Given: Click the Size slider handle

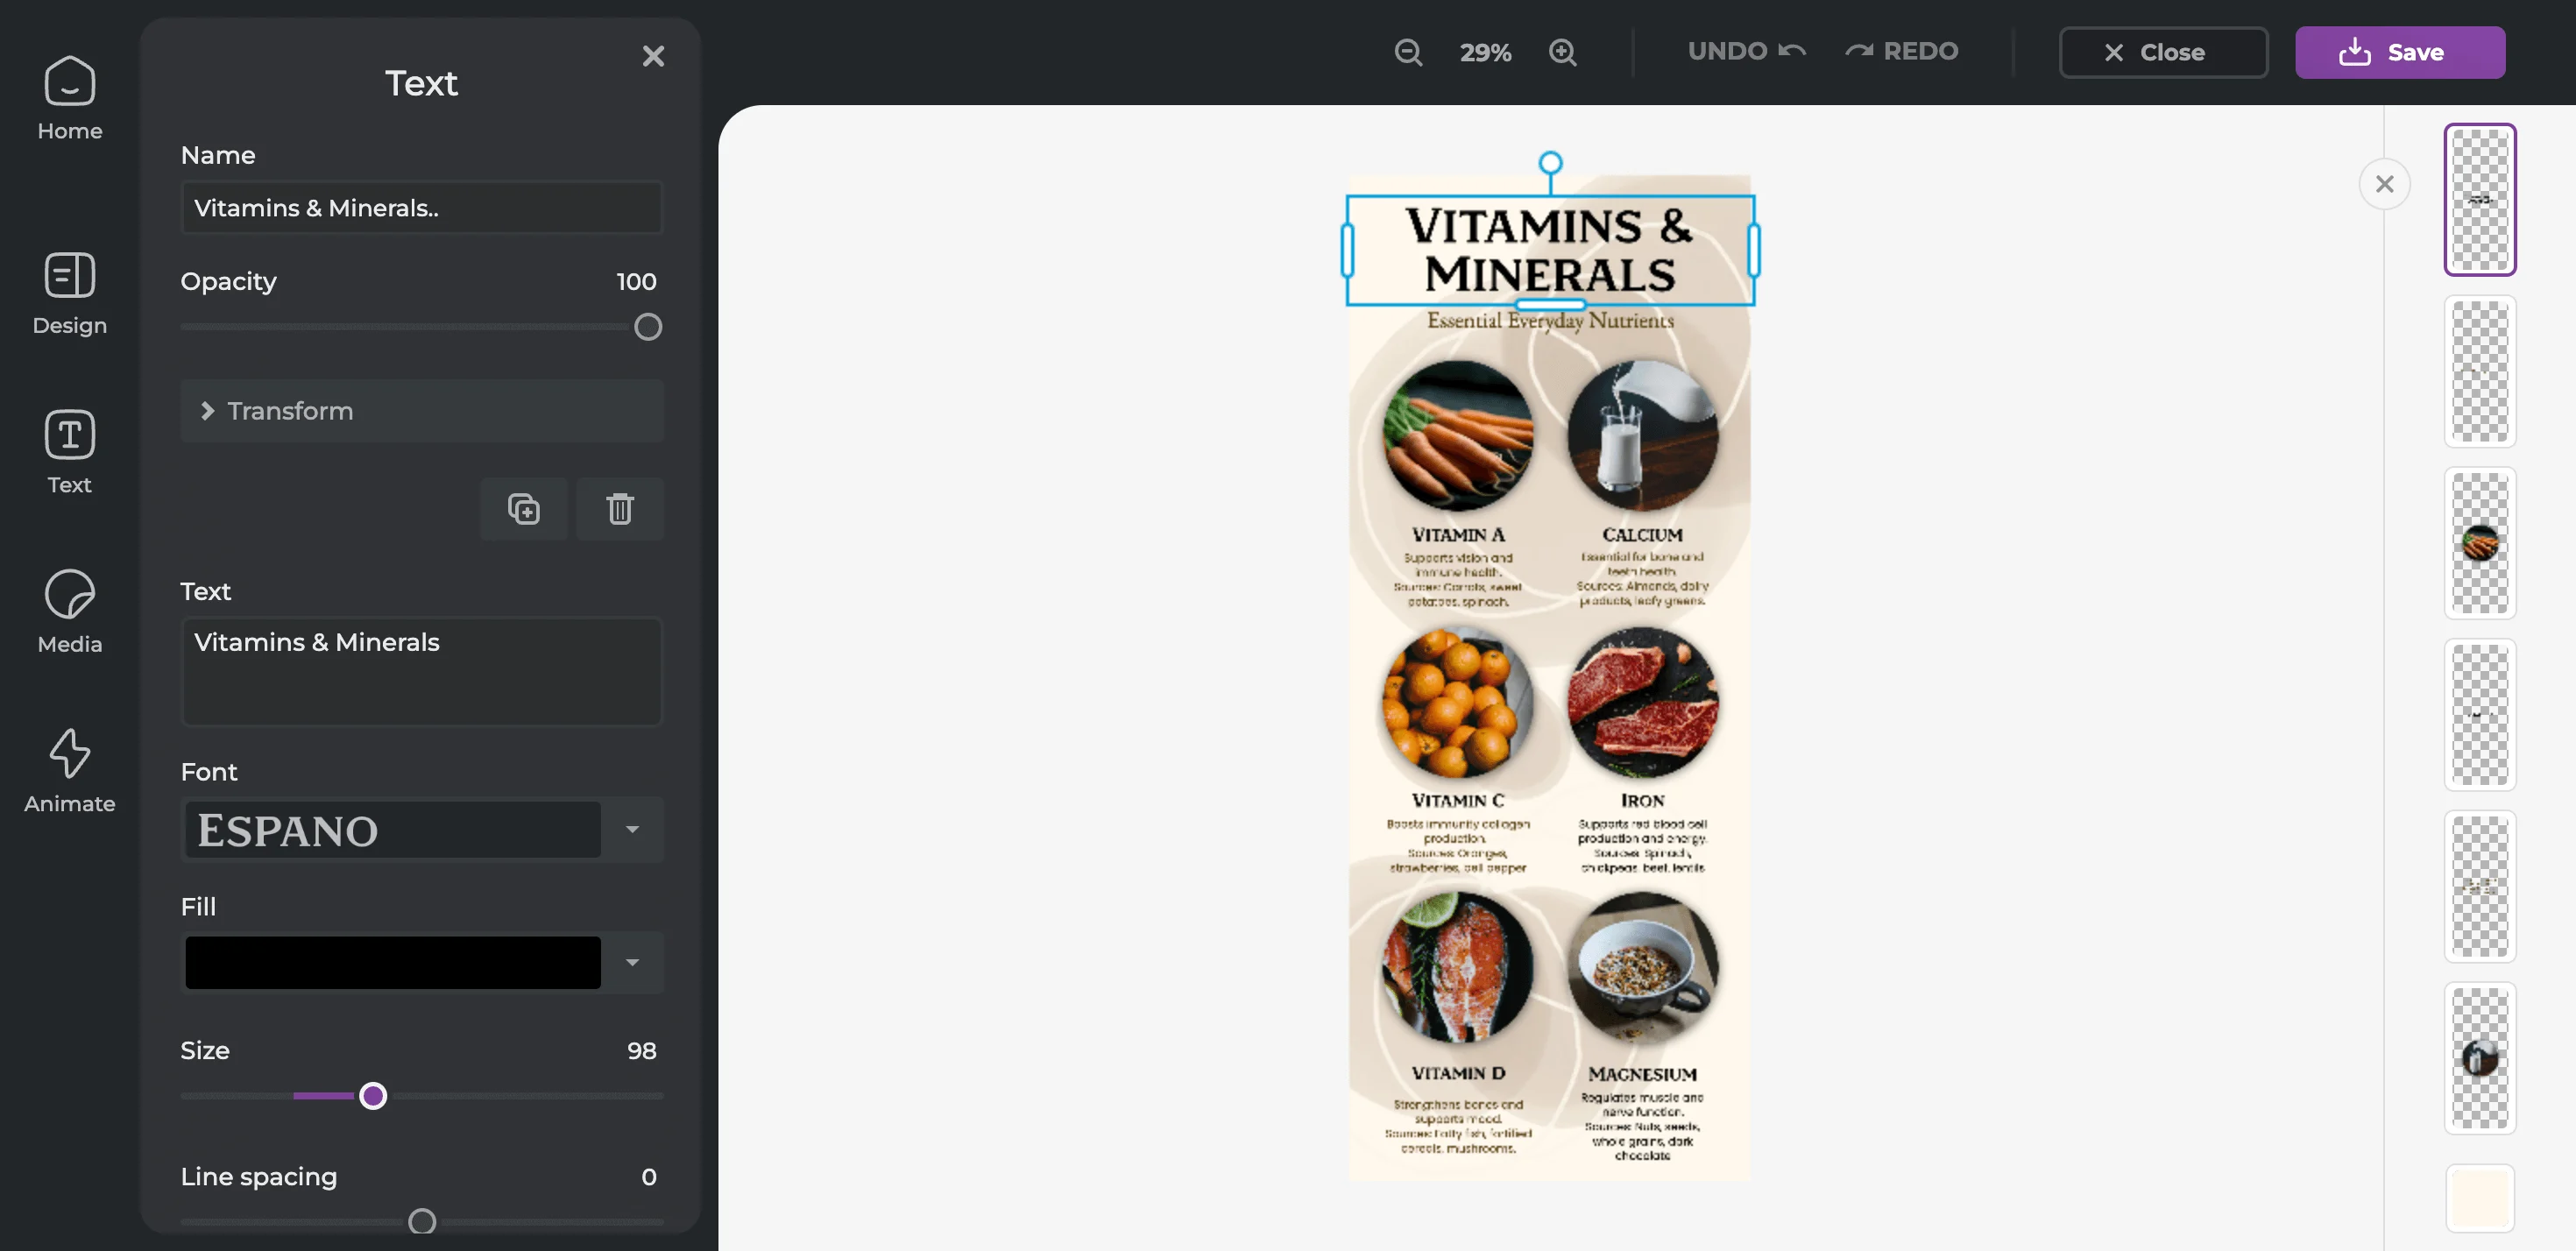Looking at the screenshot, I should click(x=373, y=1096).
